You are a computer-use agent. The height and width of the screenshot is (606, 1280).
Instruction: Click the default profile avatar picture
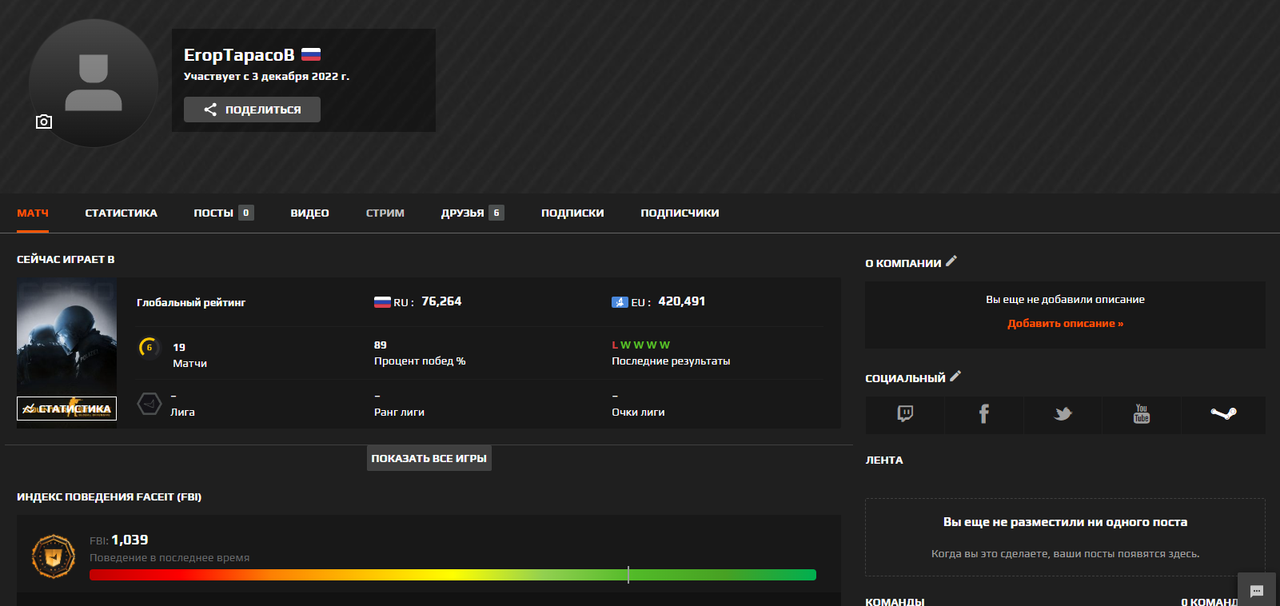pos(93,83)
